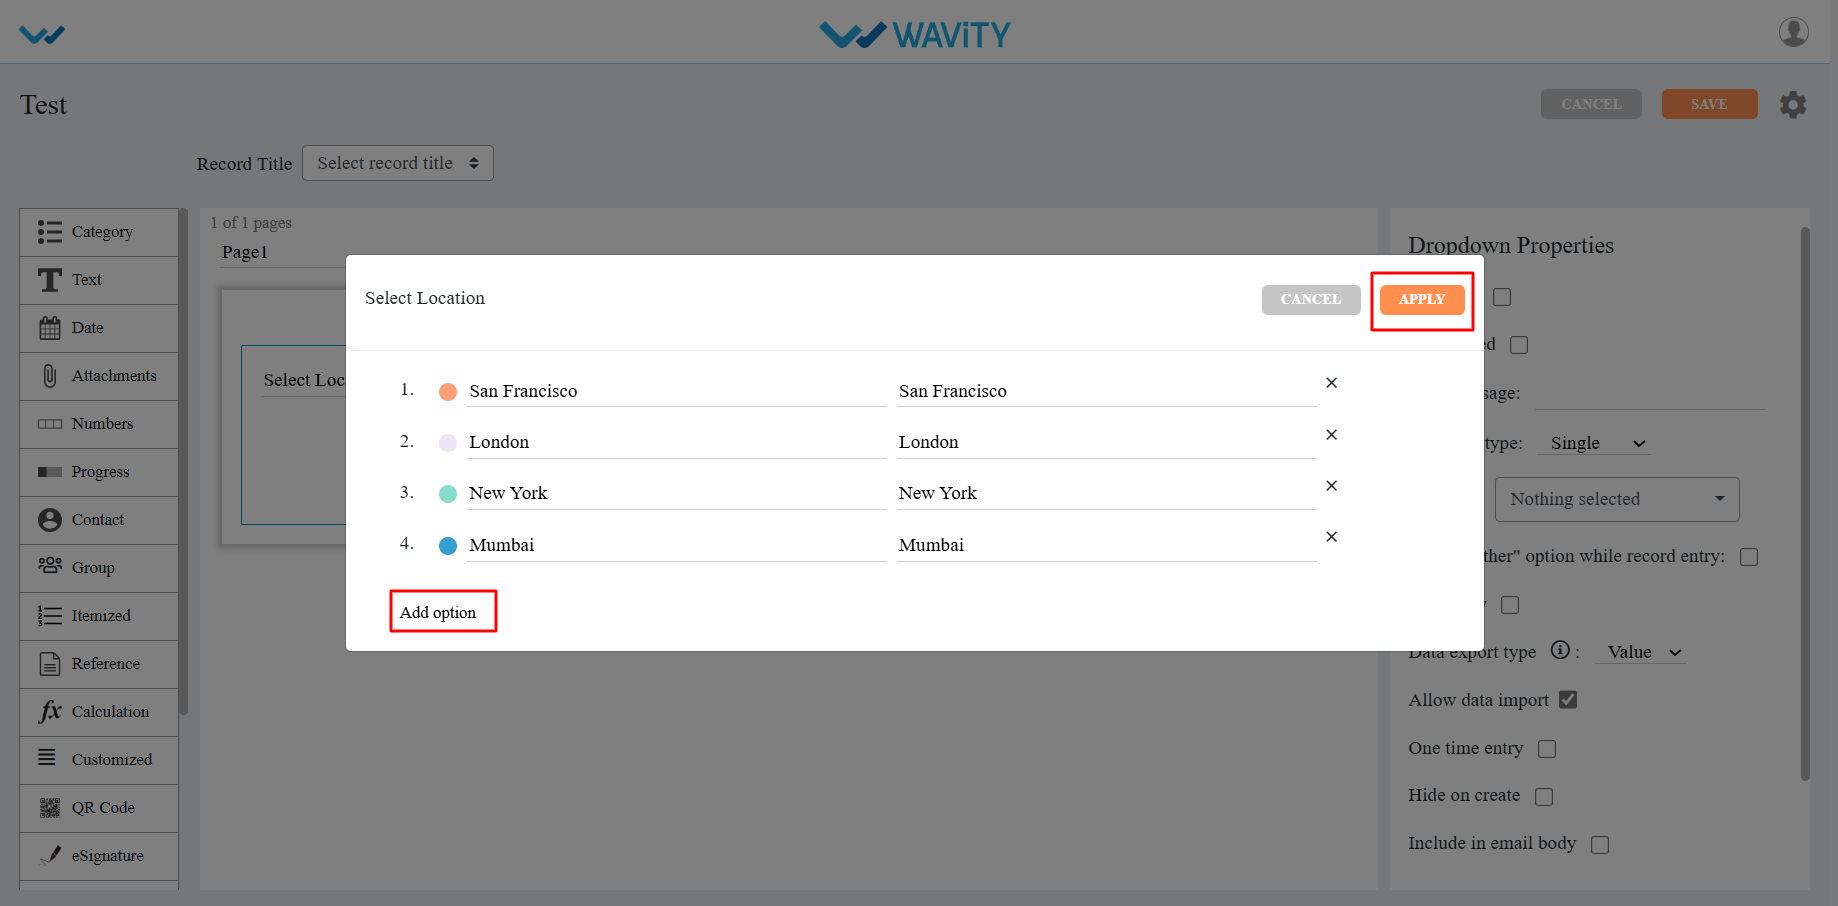Save the Test form
This screenshot has width=1838, height=906.
tap(1709, 104)
